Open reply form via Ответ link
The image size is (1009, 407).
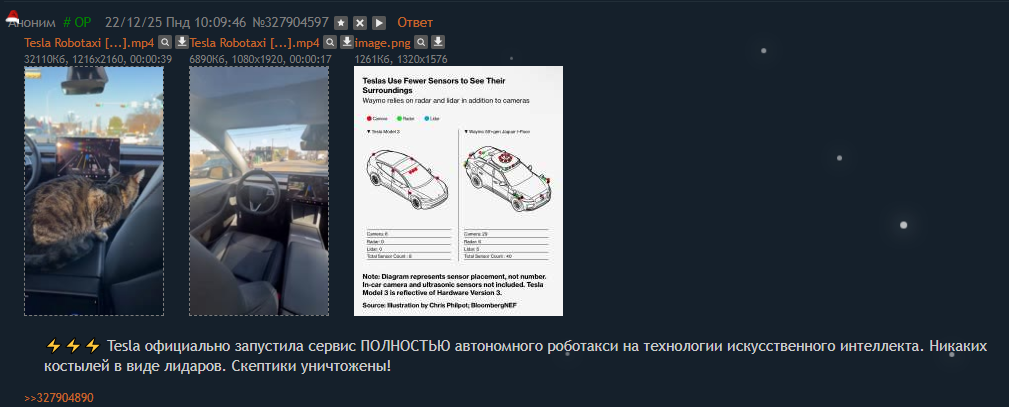415,23
